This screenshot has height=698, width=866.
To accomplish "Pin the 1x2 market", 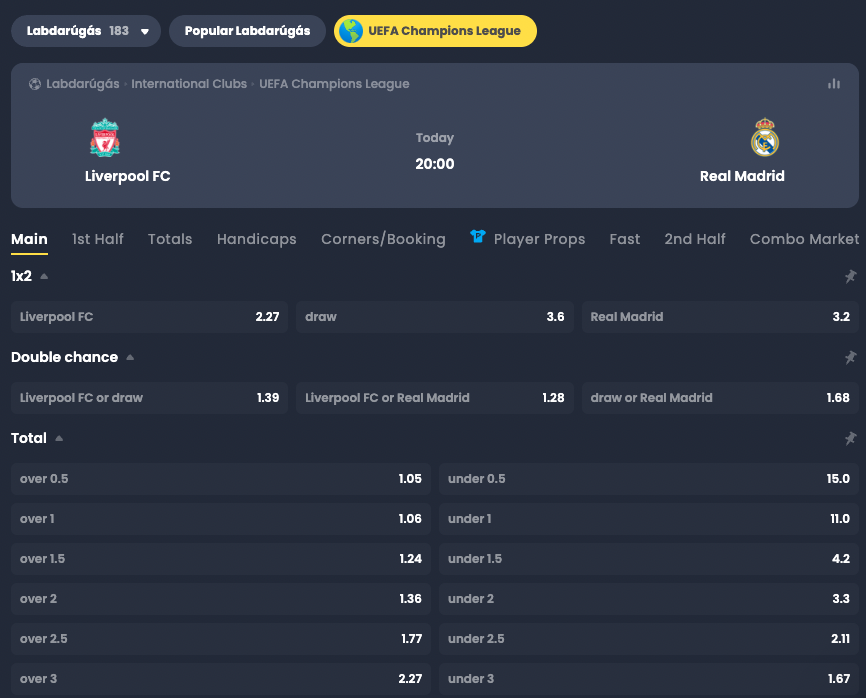I will [851, 277].
